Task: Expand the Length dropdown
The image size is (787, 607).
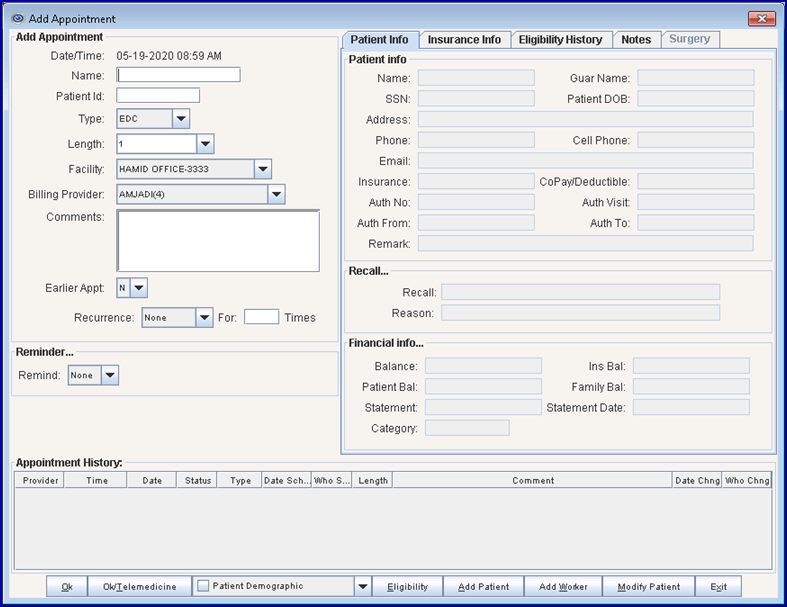Action: point(205,144)
